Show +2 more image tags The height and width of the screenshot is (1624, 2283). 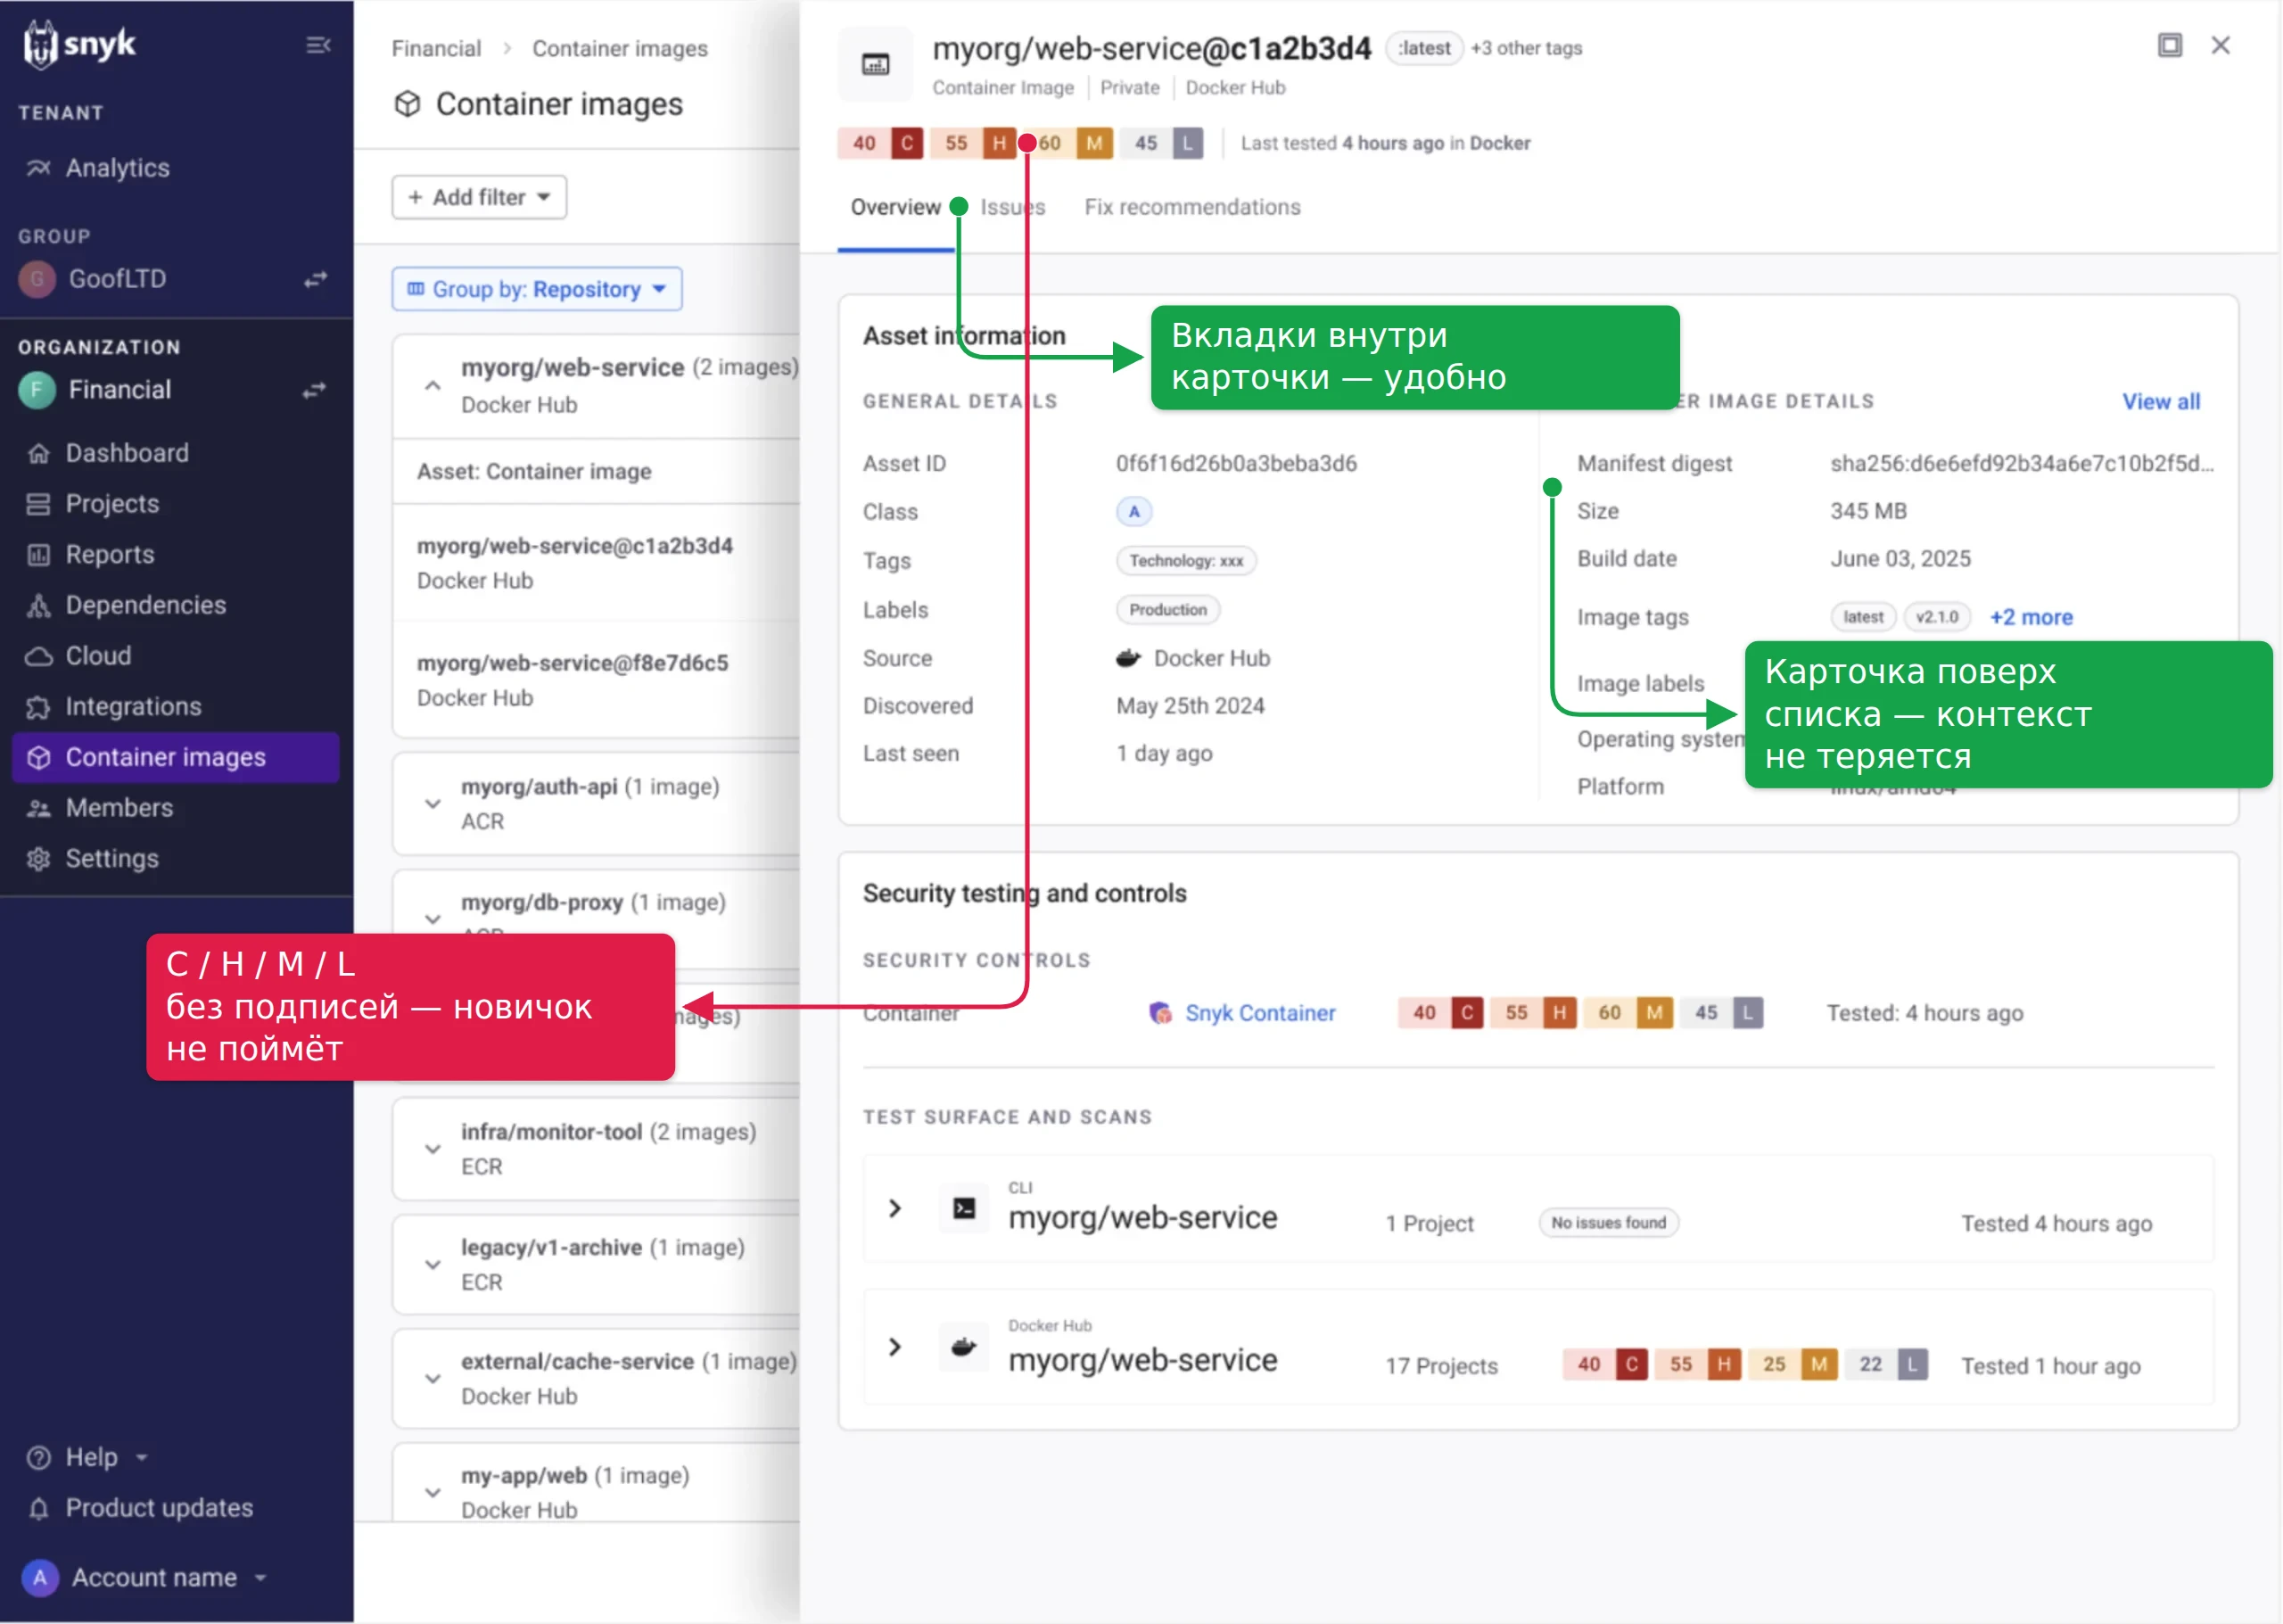coord(2031,617)
